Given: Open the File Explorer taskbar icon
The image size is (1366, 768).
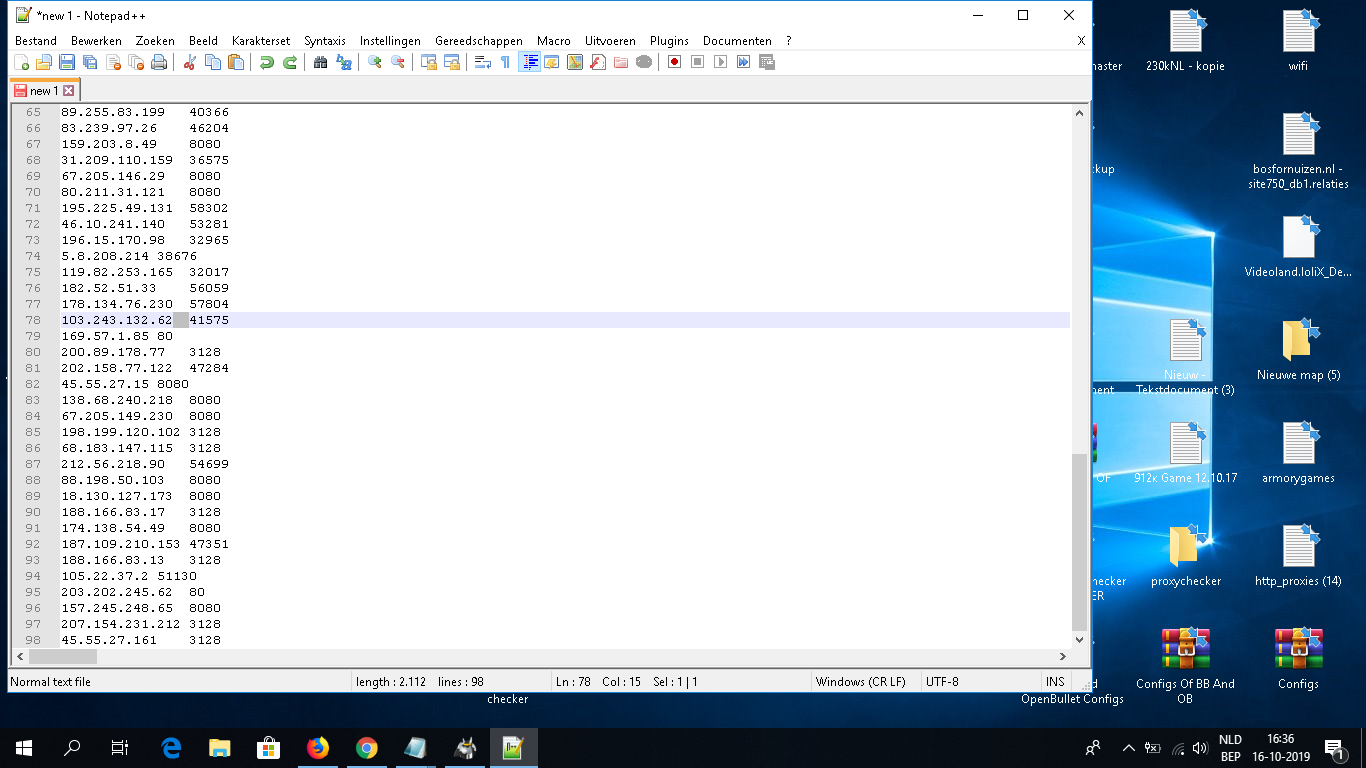Looking at the screenshot, I should [x=220, y=748].
